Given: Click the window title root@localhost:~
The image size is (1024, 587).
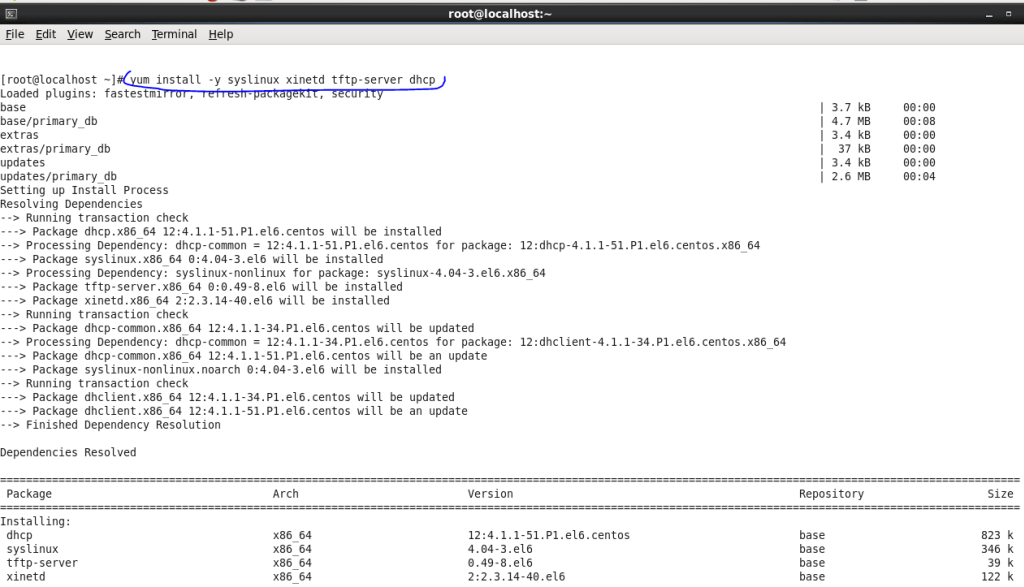Looking at the screenshot, I should coord(500,14).
